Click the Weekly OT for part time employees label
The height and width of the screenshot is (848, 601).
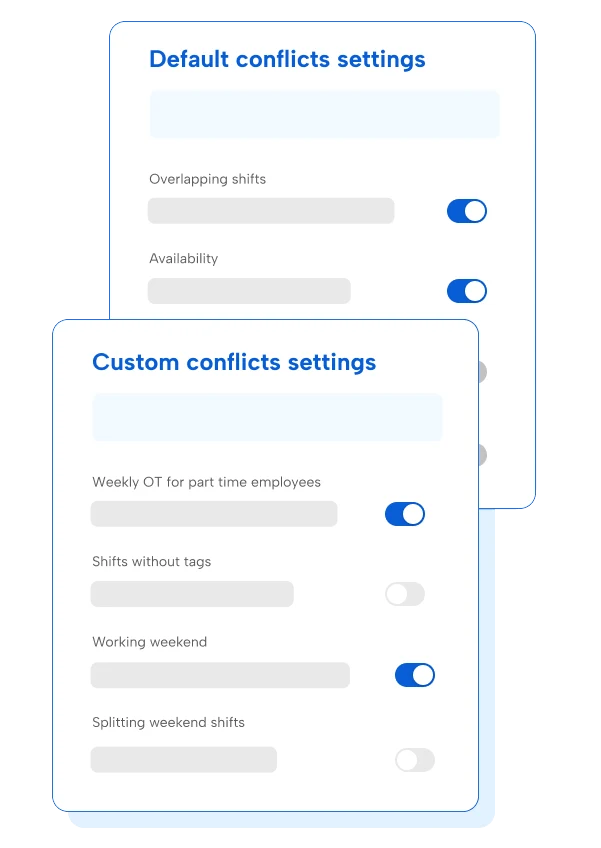pyautogui.click(x=206, y=482)
